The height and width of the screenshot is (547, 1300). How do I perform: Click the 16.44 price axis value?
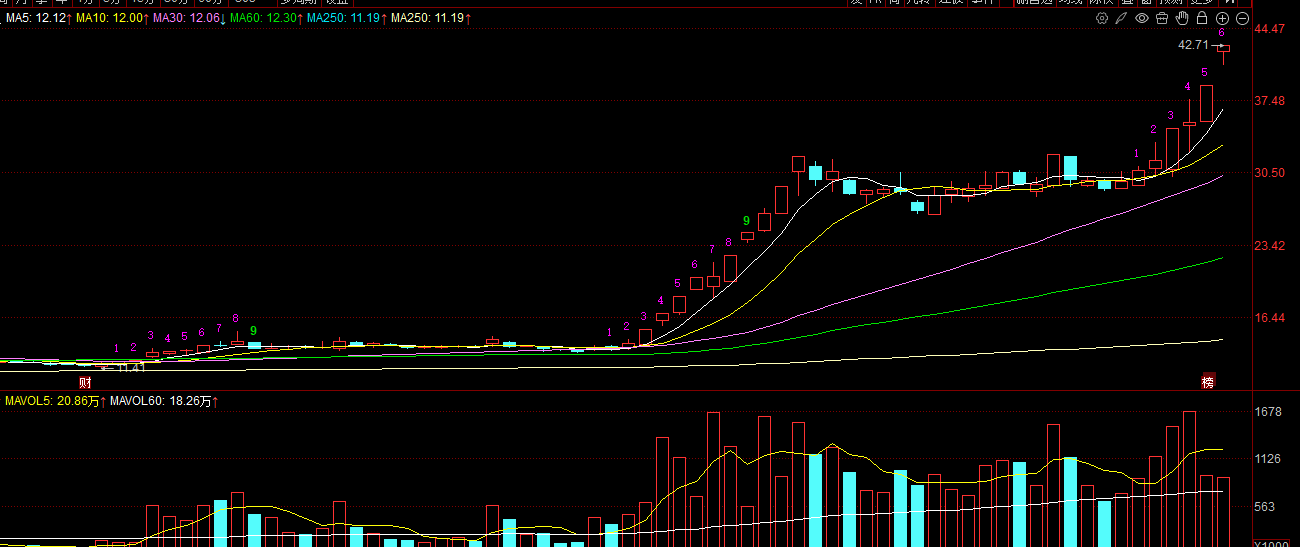[x=1269, y=318]
